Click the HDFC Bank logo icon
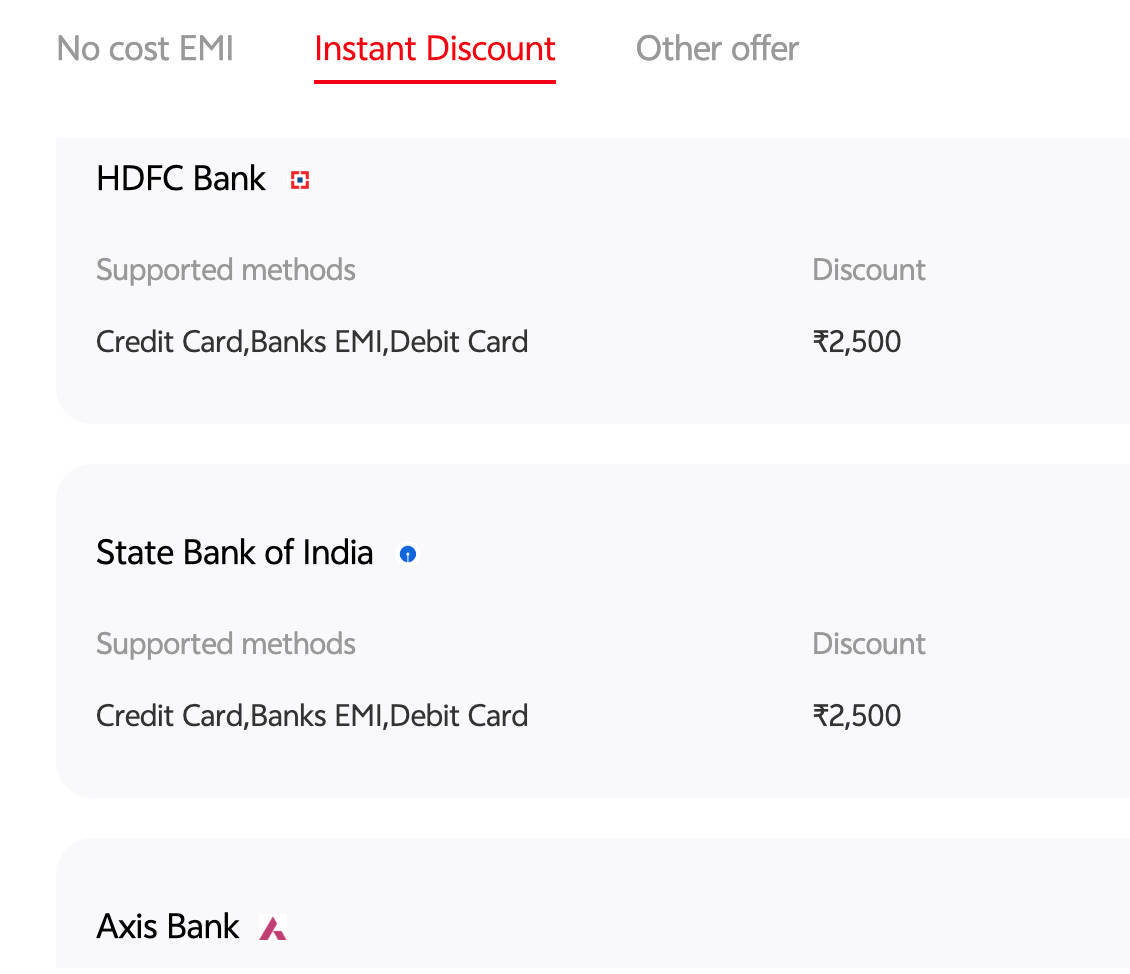Viewport: 1130px width, 974px height. point(300,179)
